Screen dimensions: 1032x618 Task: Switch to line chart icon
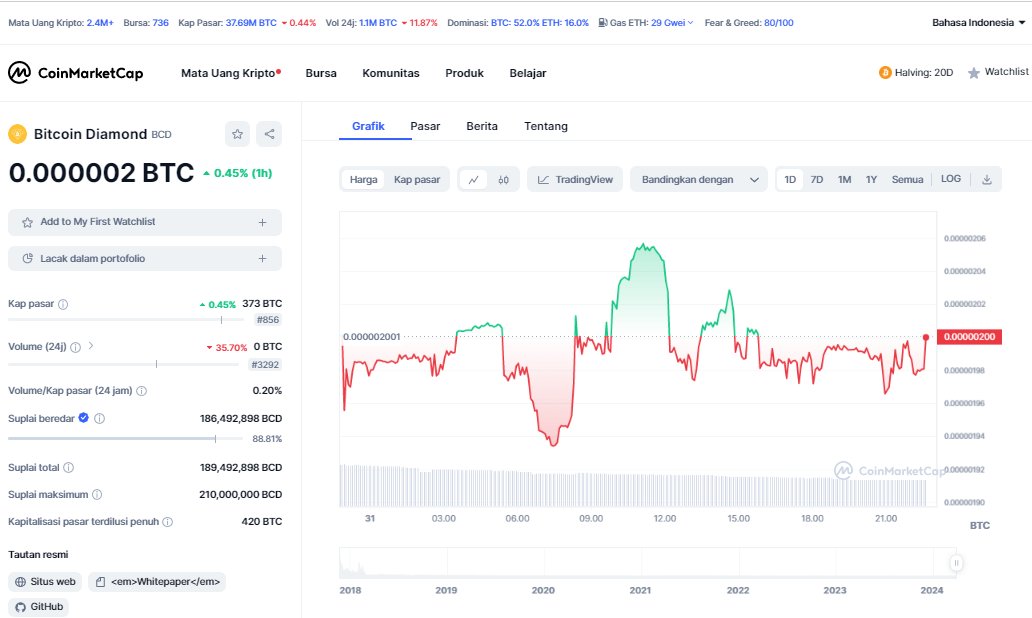[473, 180]
